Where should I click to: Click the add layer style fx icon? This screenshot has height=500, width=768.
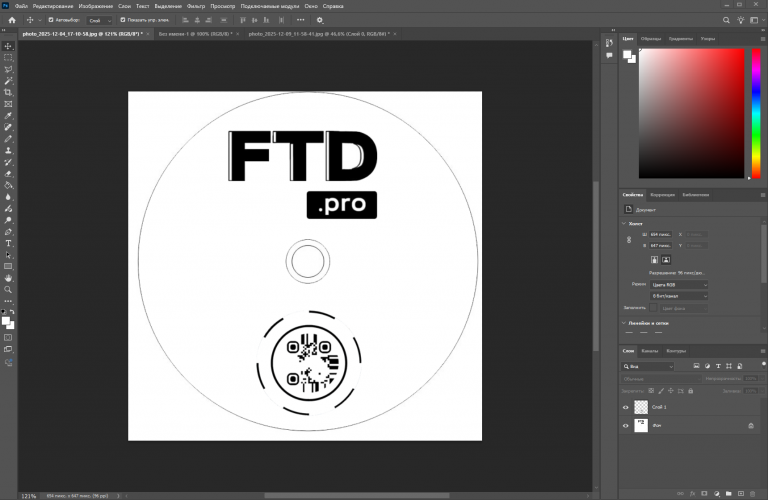pos(693,494)
